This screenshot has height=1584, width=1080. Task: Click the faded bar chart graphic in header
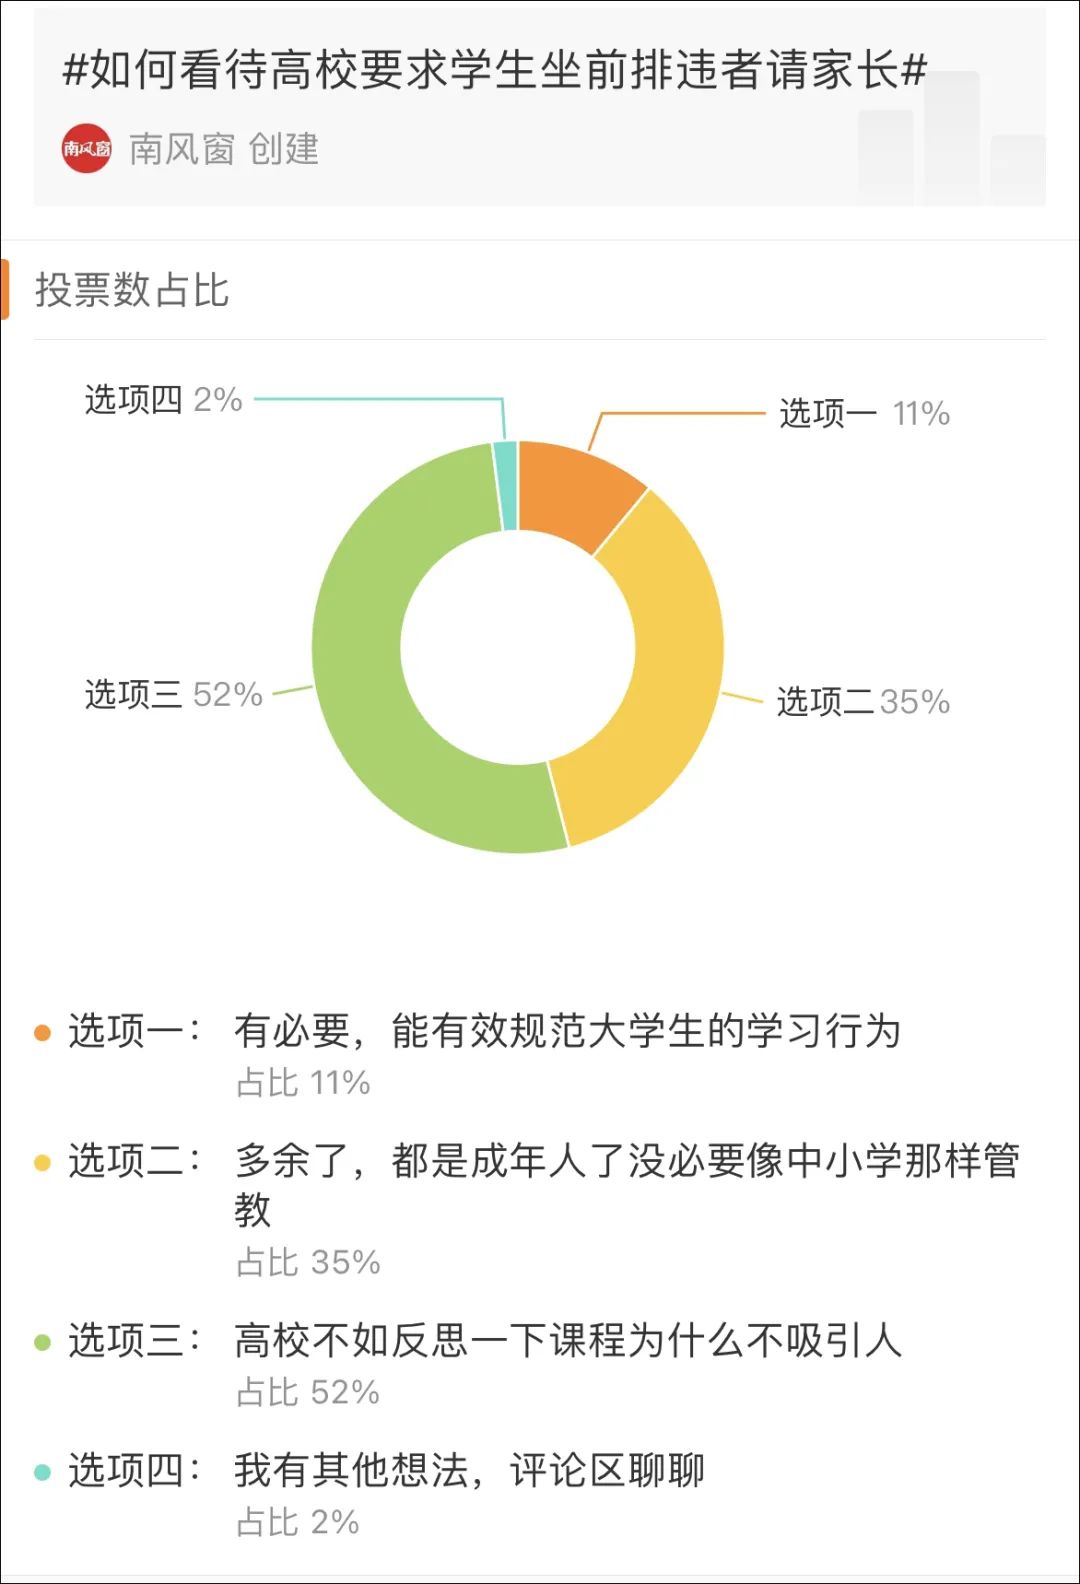click(x=951, y=137)
